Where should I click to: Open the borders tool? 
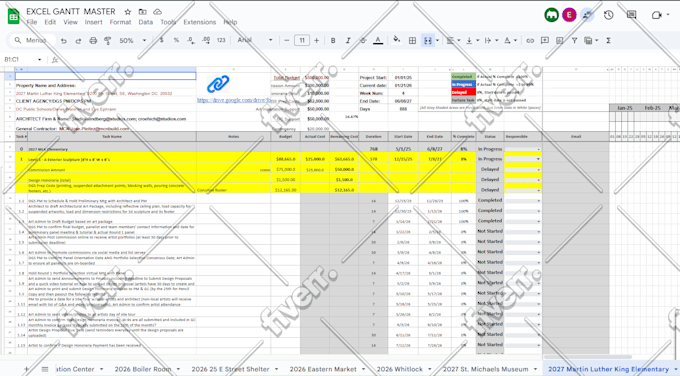(x=412, y=40)
